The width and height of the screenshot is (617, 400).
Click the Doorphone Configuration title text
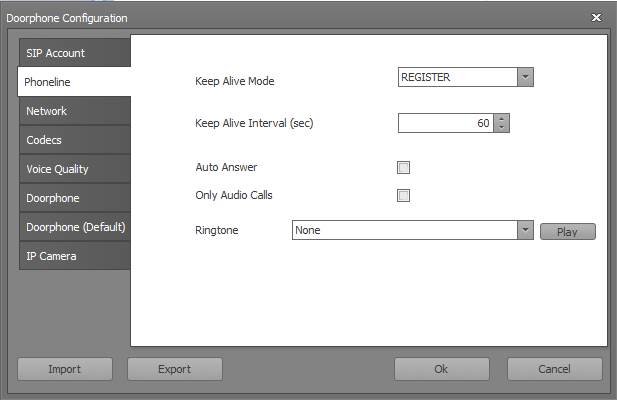point(67,18)
